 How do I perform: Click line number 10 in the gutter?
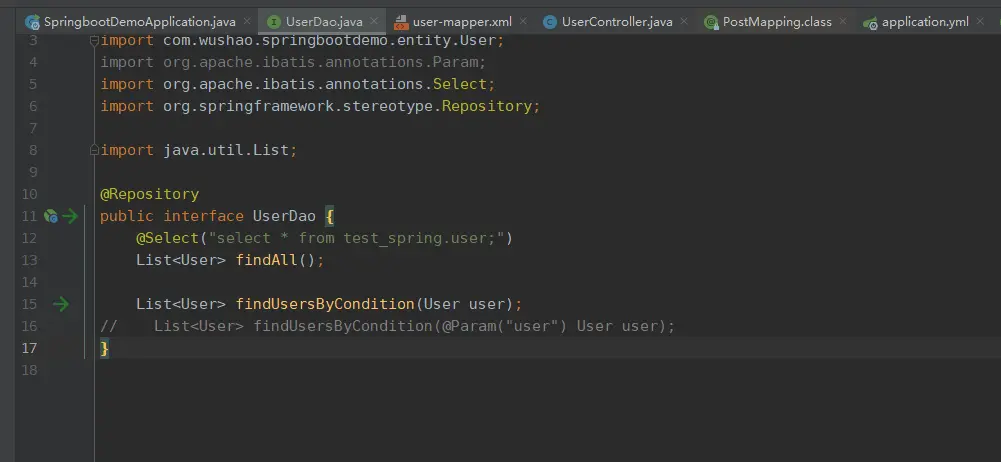29,194
